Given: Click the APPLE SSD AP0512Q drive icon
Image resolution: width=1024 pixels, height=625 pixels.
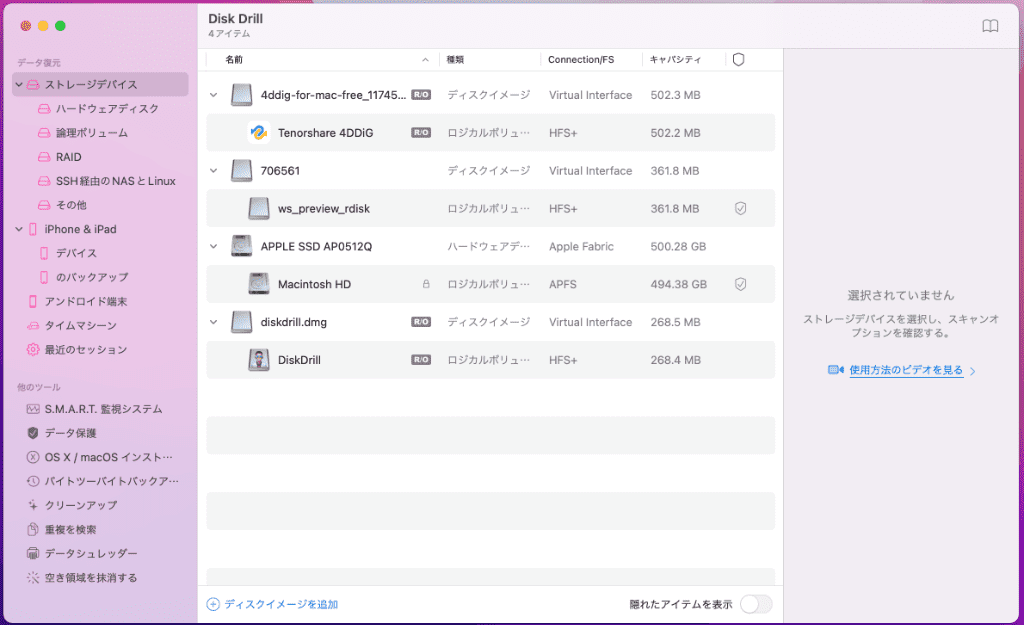Looking at the screenshot, I should [x=242, y=246].
